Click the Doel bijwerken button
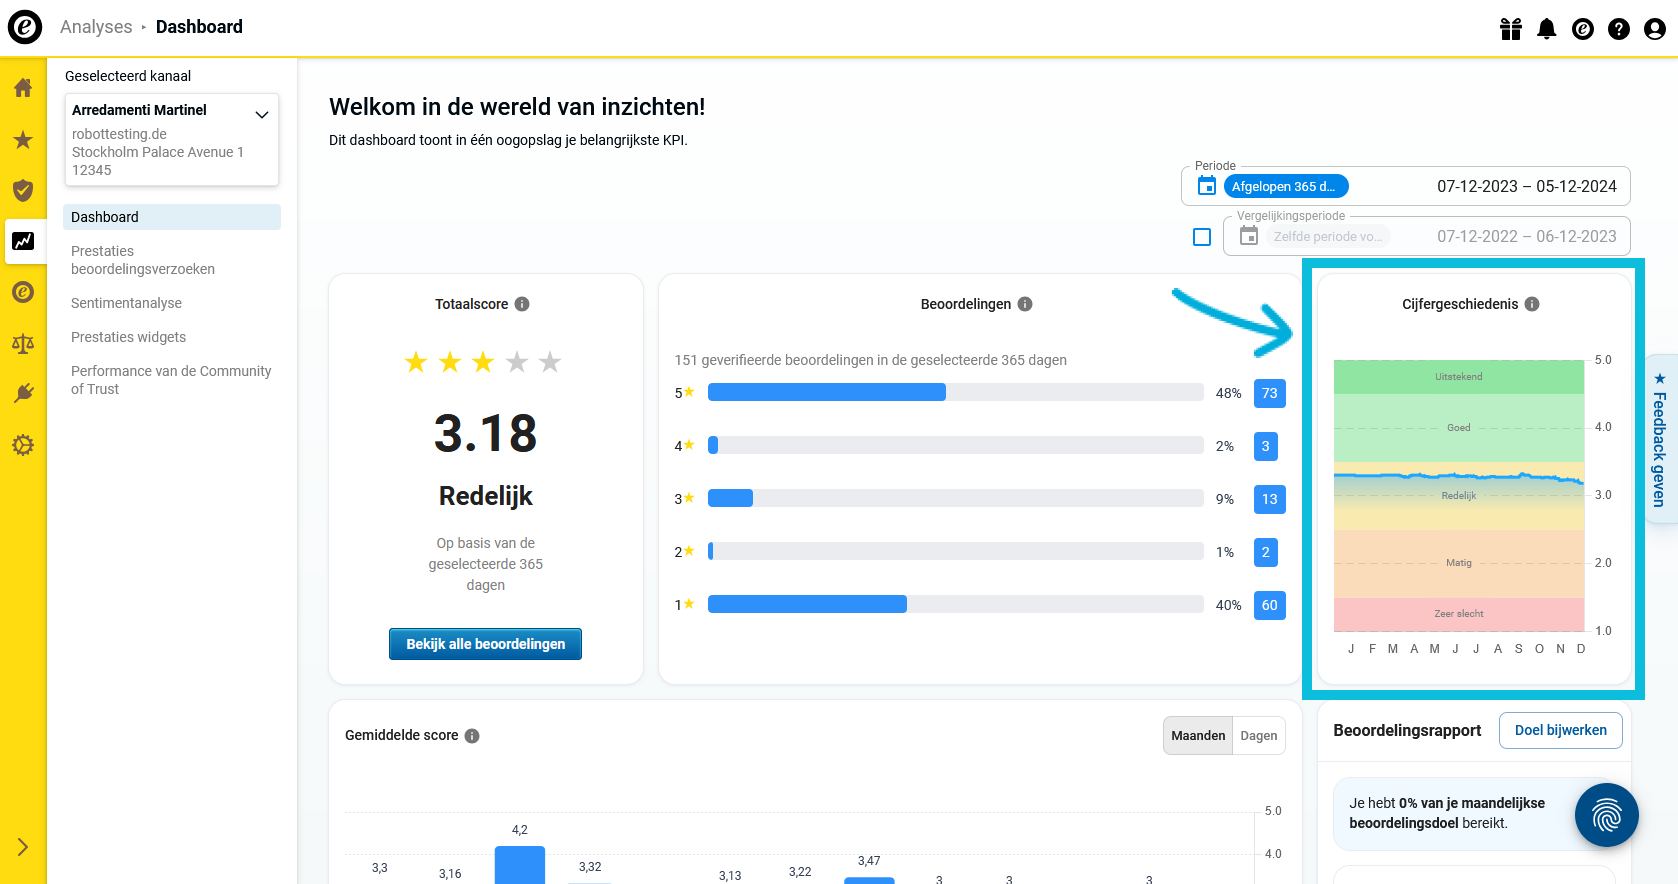 pyautogui.click(x=1561, y=730)
